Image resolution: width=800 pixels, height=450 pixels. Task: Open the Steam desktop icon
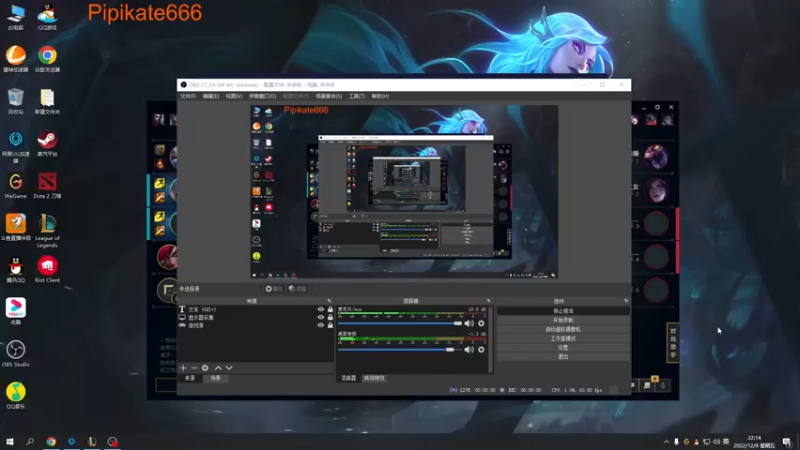point(47,143)
